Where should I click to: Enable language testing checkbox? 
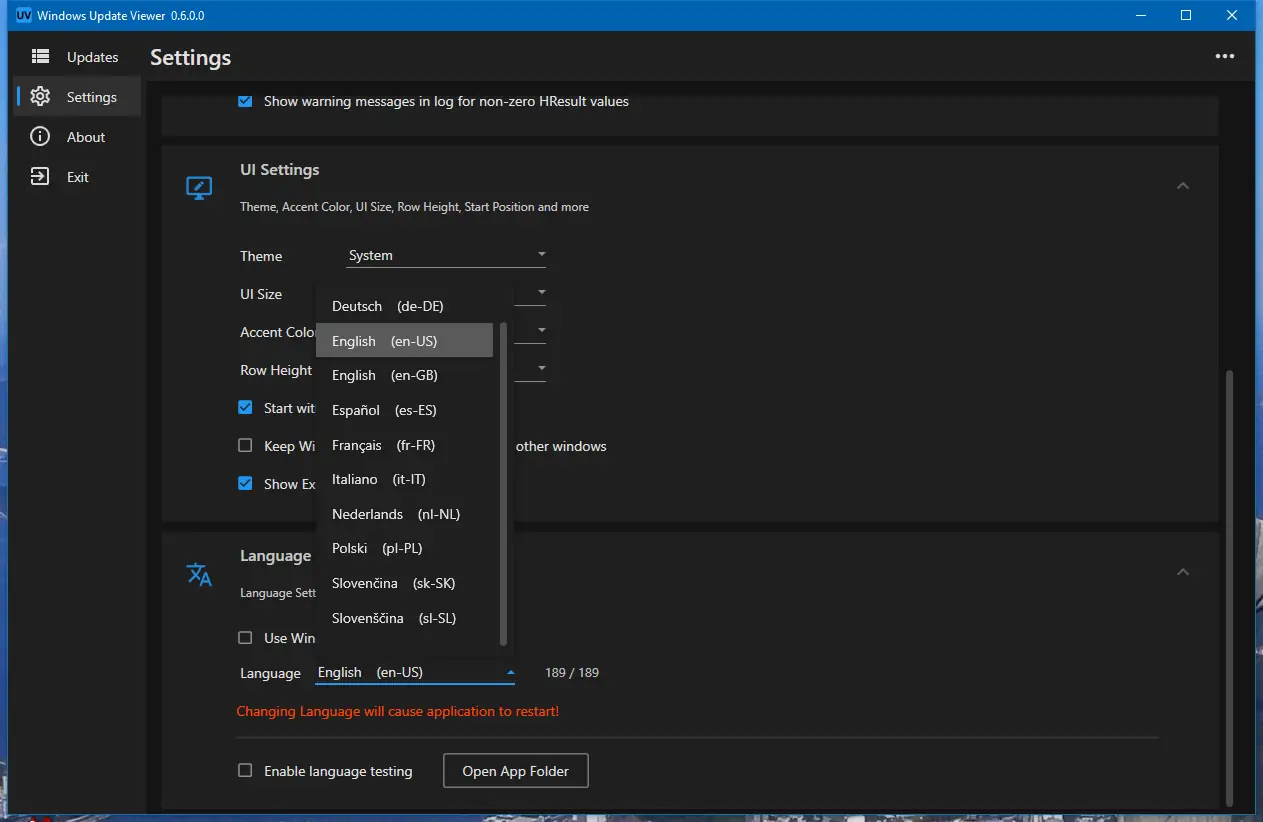245,771
